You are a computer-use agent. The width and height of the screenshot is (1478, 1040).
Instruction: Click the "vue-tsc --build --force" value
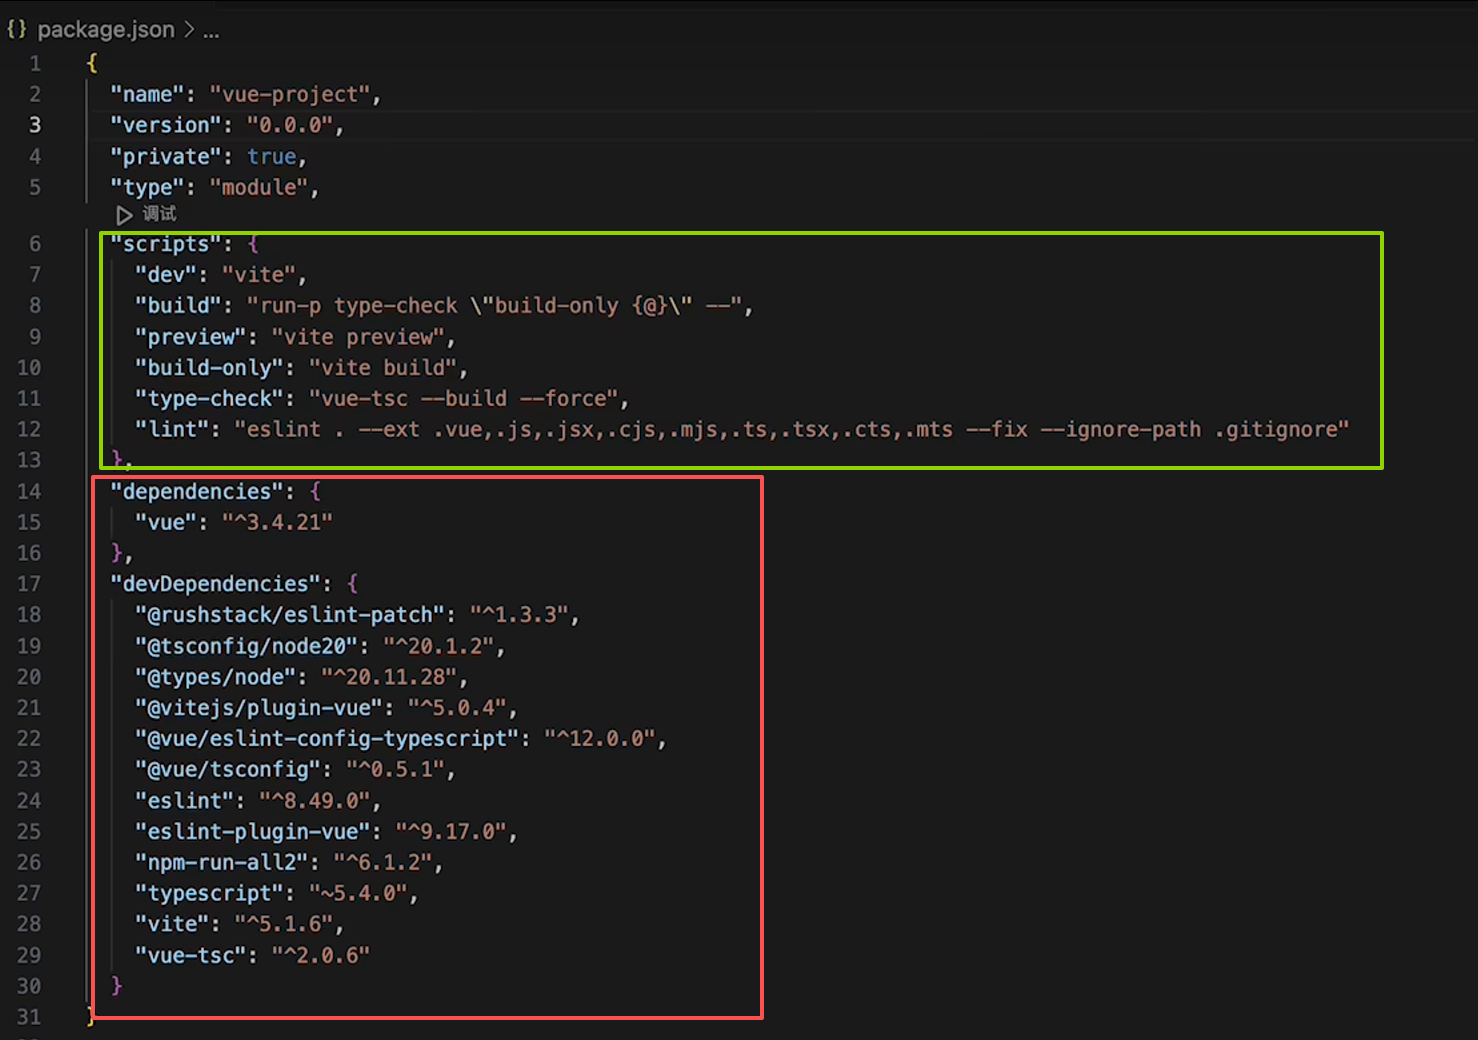pos(463,399)
